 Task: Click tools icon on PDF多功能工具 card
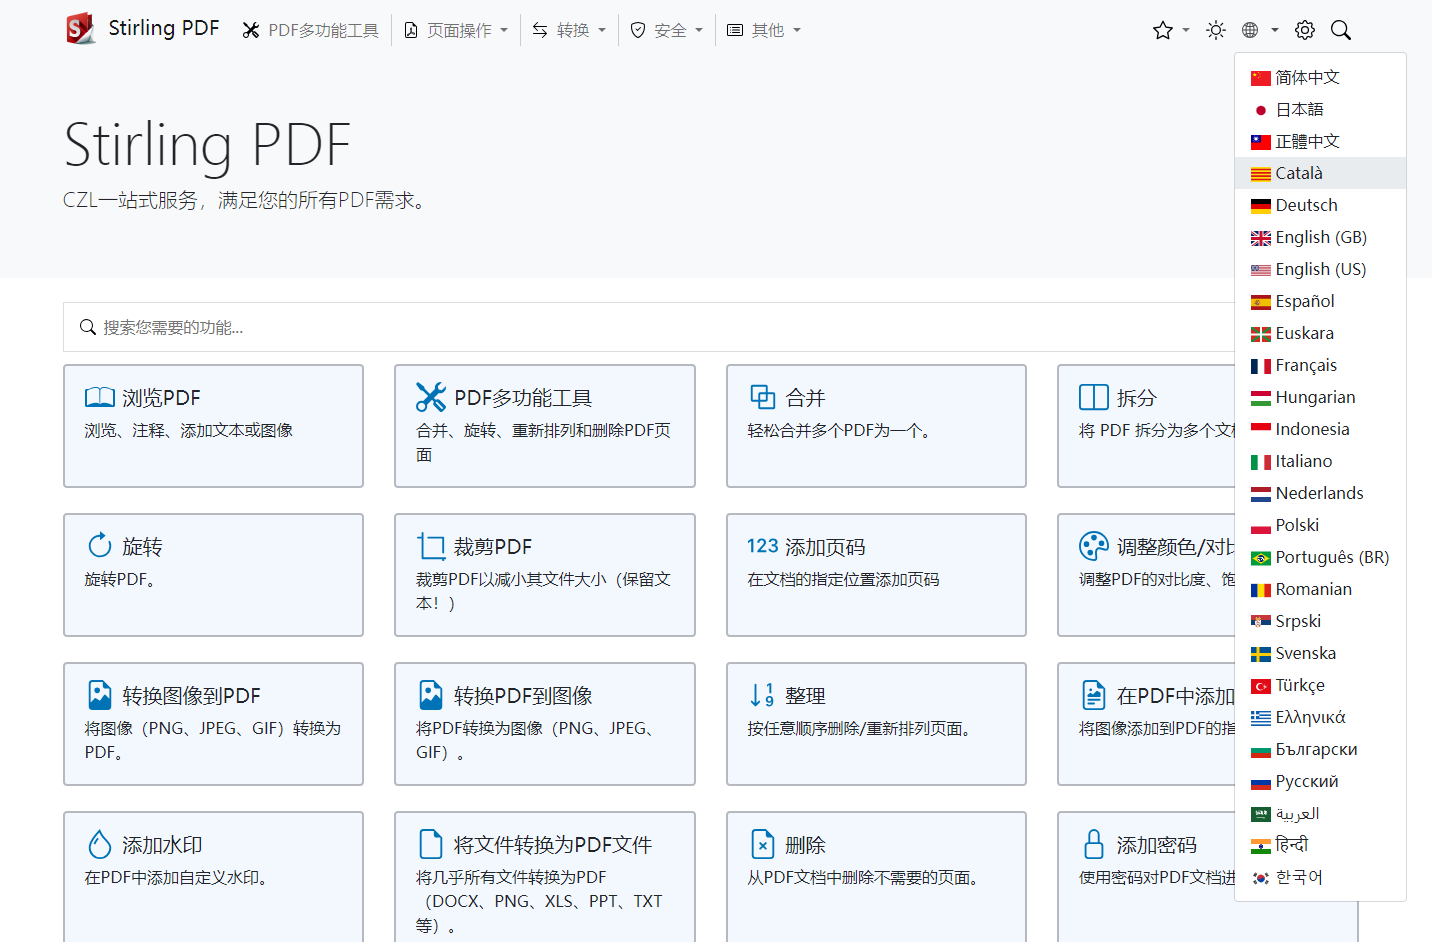(x=431, y=397)
